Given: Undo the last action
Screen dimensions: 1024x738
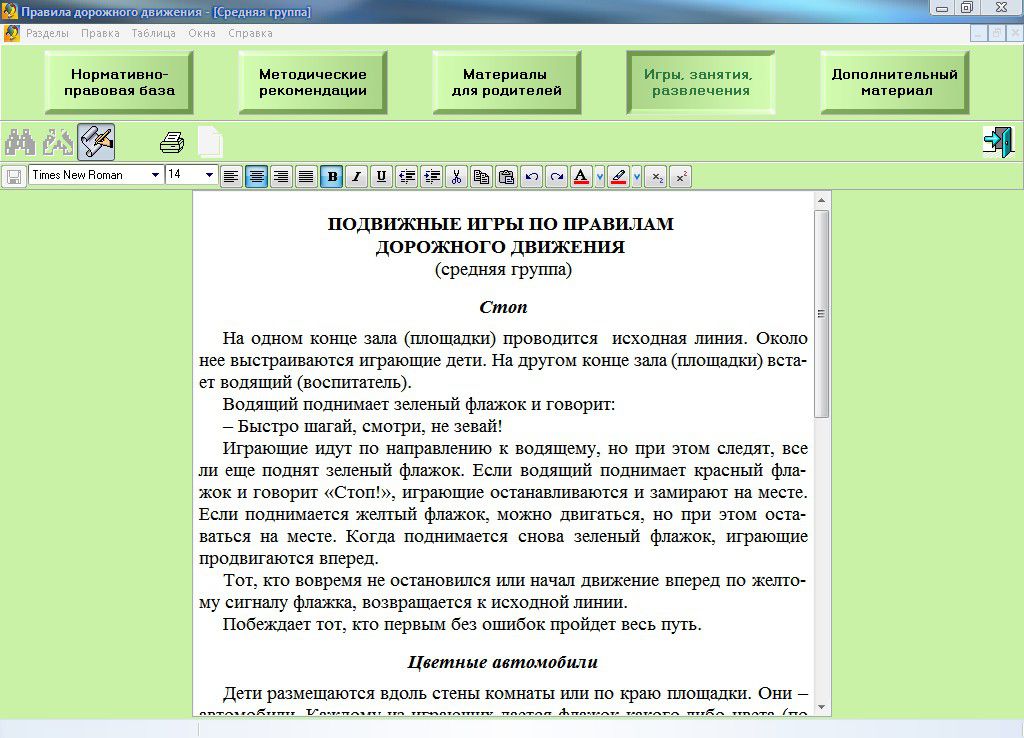Looking at the screenshot, I should pos(532,176).
